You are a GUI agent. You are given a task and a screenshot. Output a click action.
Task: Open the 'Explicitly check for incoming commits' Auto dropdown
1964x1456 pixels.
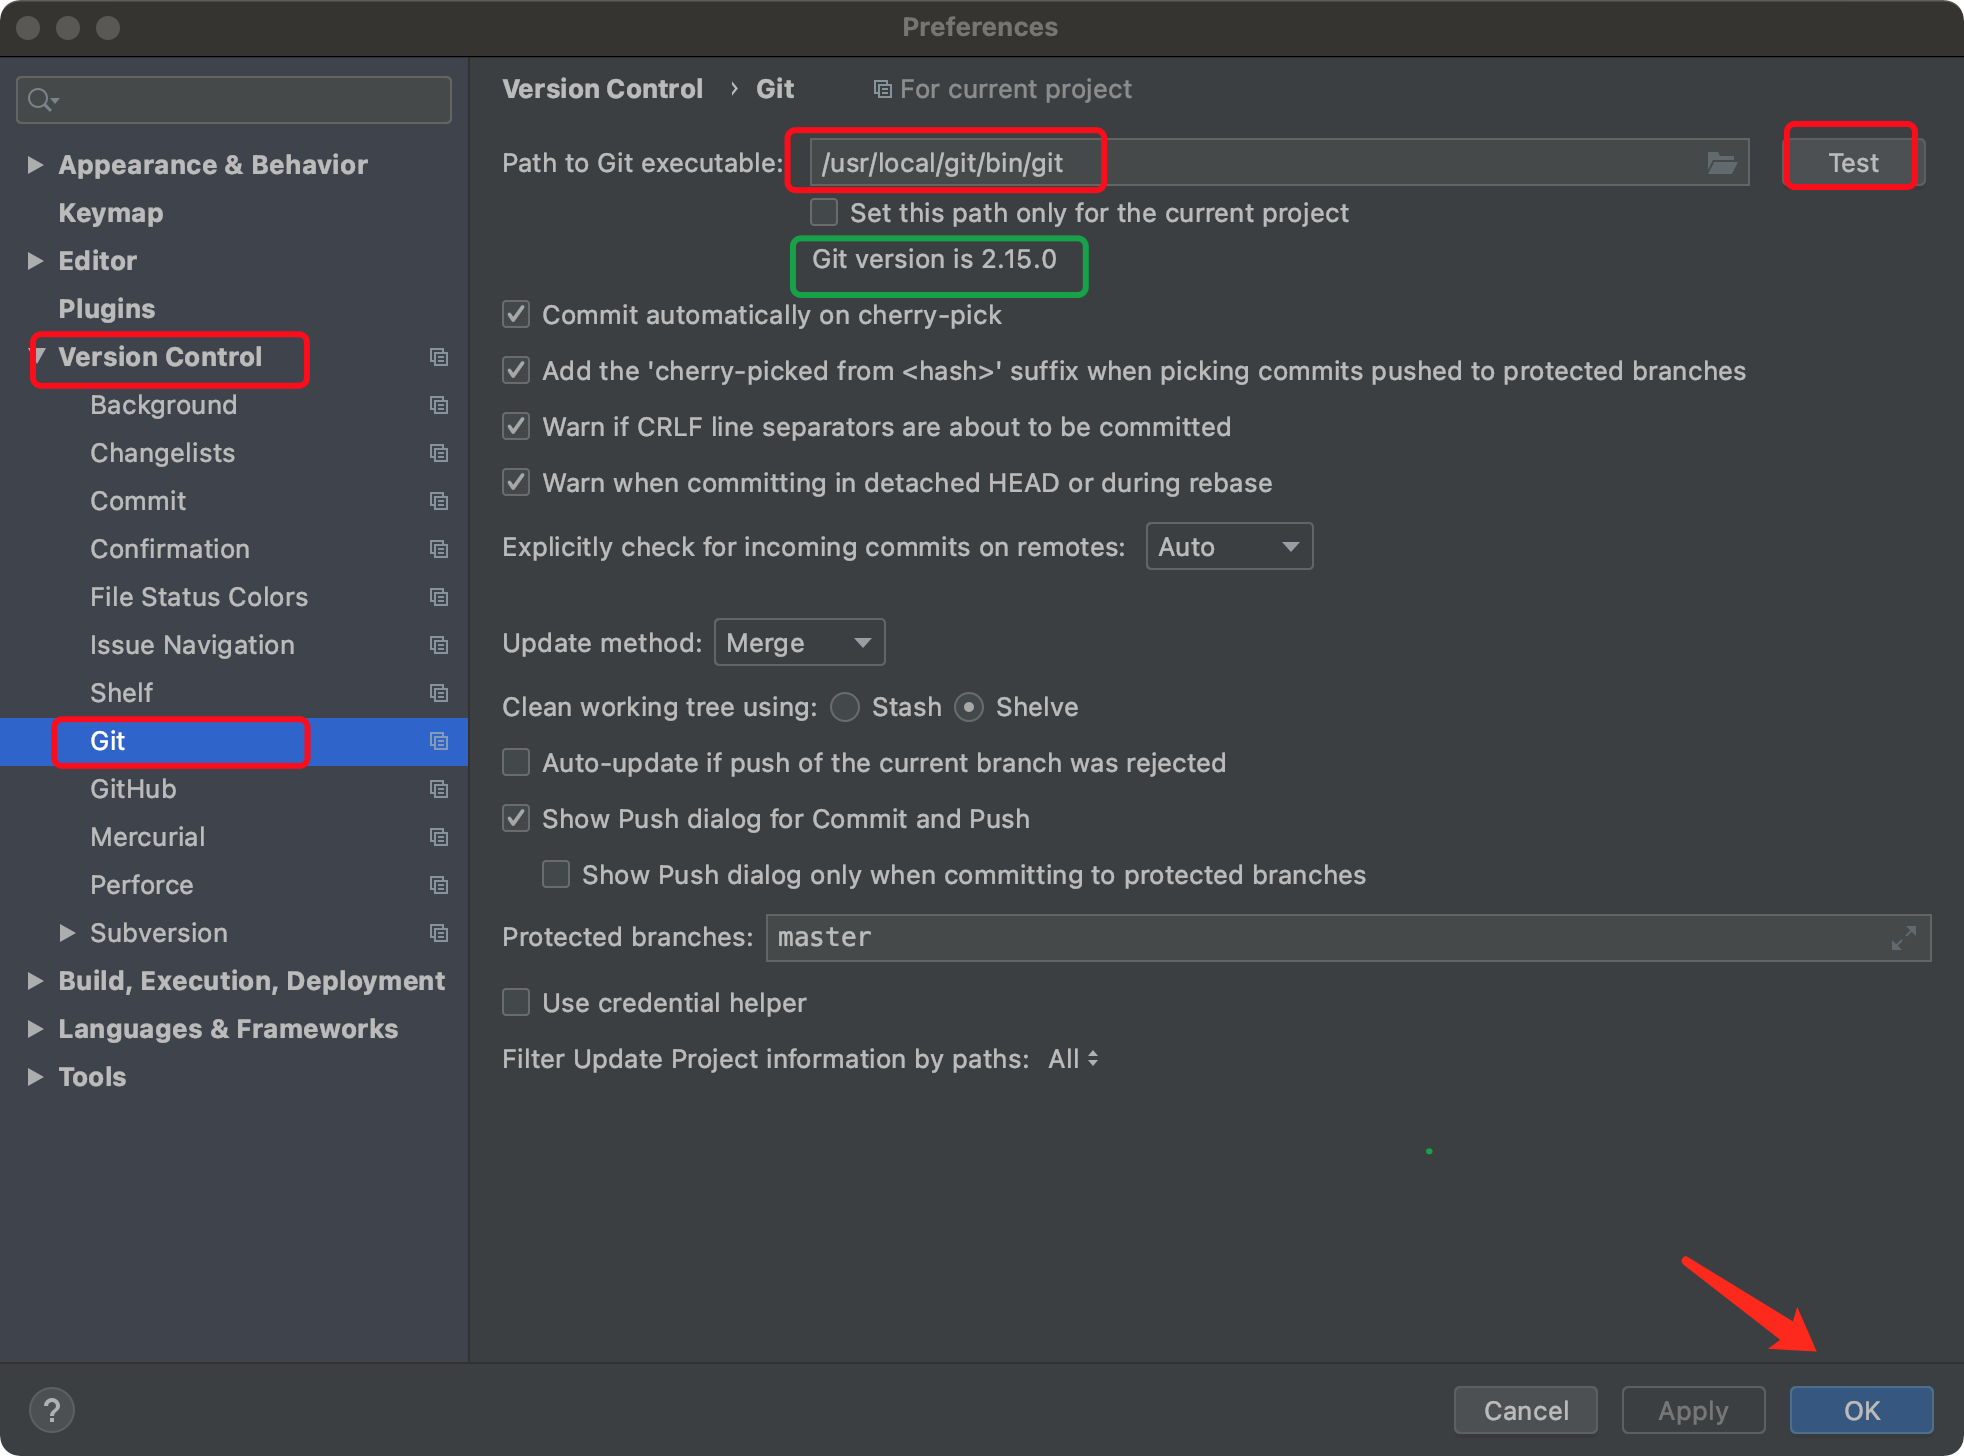[x=1229, y=547]
